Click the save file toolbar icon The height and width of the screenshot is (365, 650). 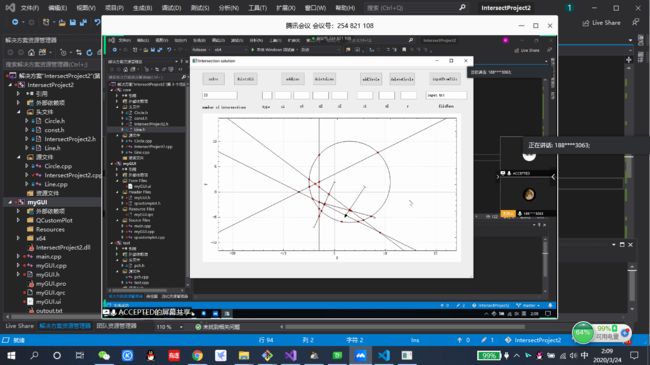[73, 22]
